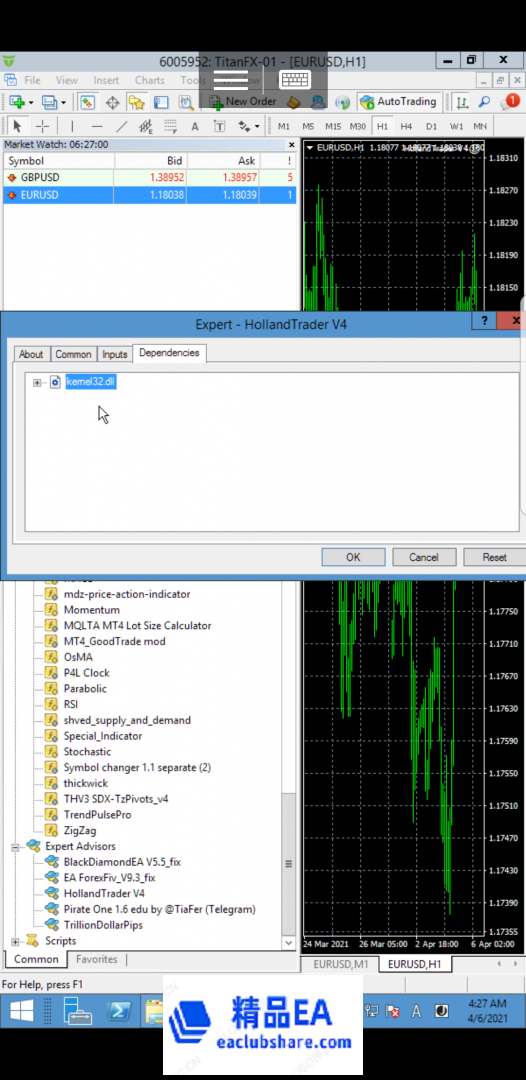Select the vertical line drawing tool
The image size is (526, 1080).
pyautogui.click(x=72, y=126)
